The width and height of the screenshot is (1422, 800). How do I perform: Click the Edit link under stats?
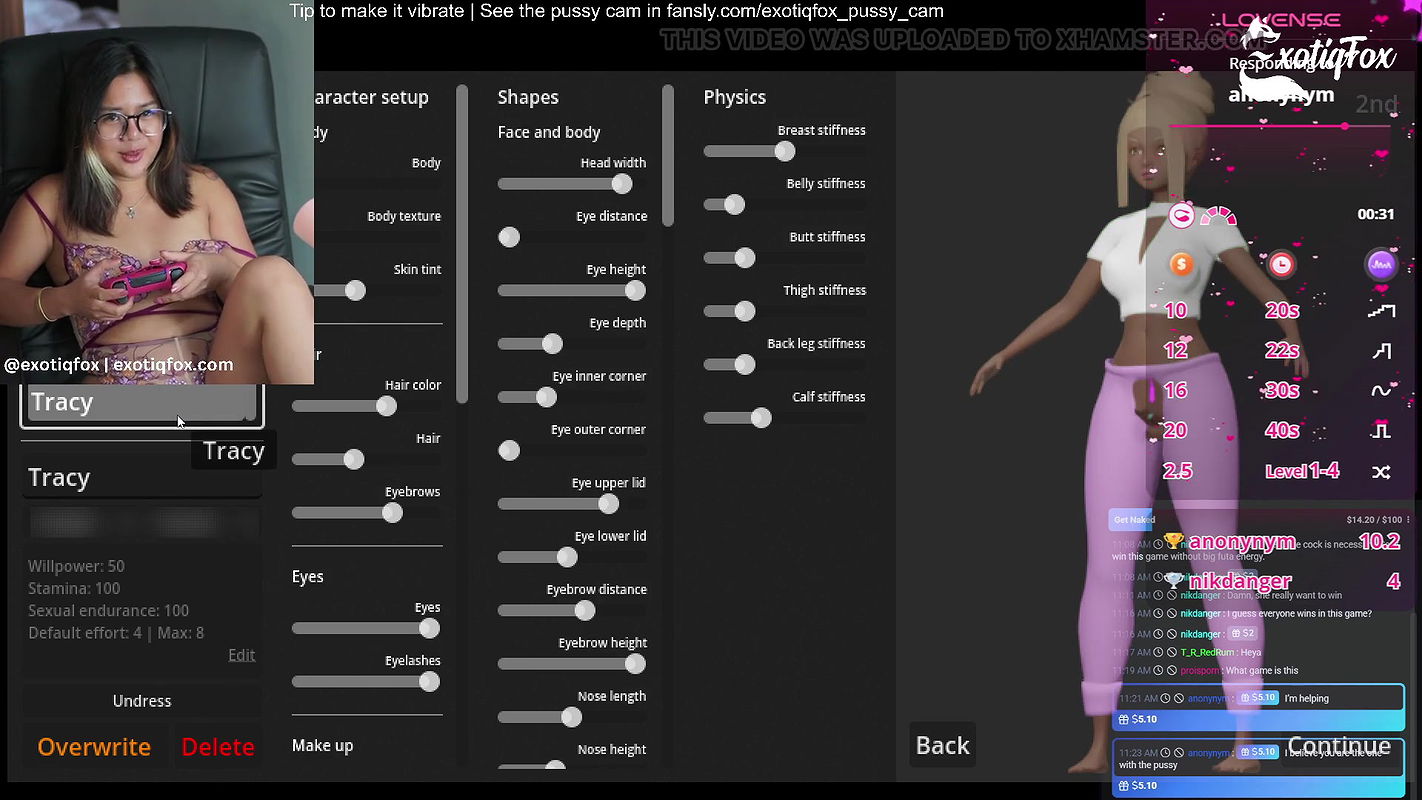(241, 655)
